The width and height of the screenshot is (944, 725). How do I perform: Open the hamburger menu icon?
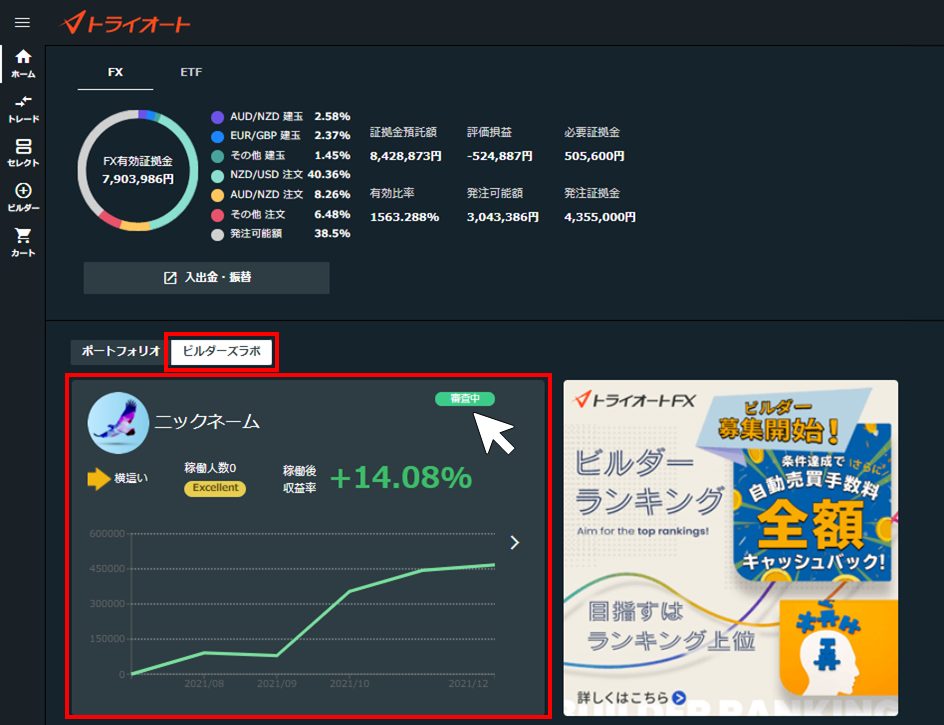point(22,23)
